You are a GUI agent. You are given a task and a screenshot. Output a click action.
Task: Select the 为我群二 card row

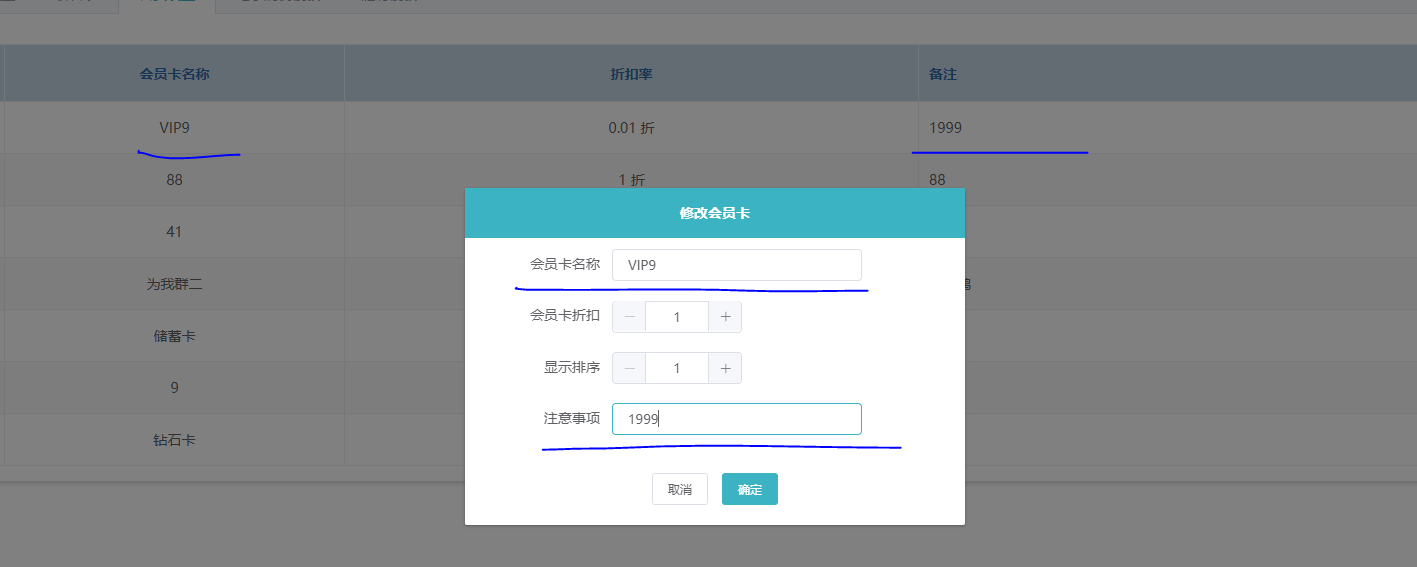174,284
